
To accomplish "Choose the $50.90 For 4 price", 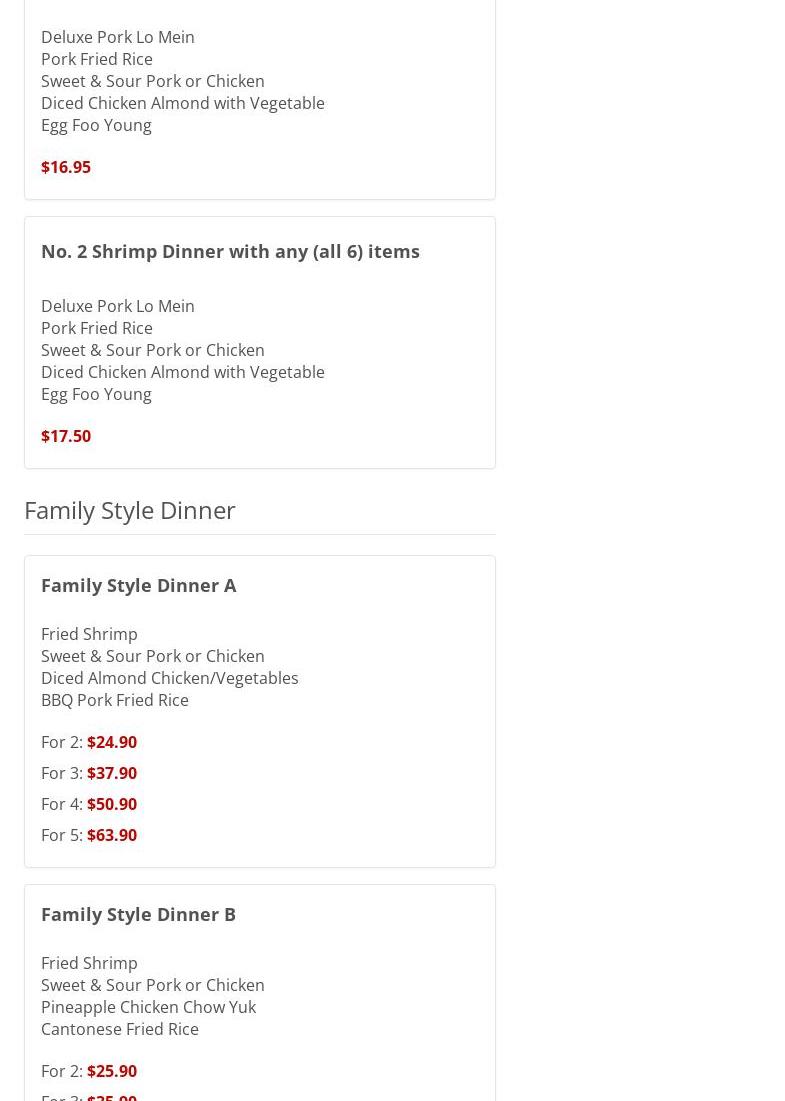I will 112,804.
